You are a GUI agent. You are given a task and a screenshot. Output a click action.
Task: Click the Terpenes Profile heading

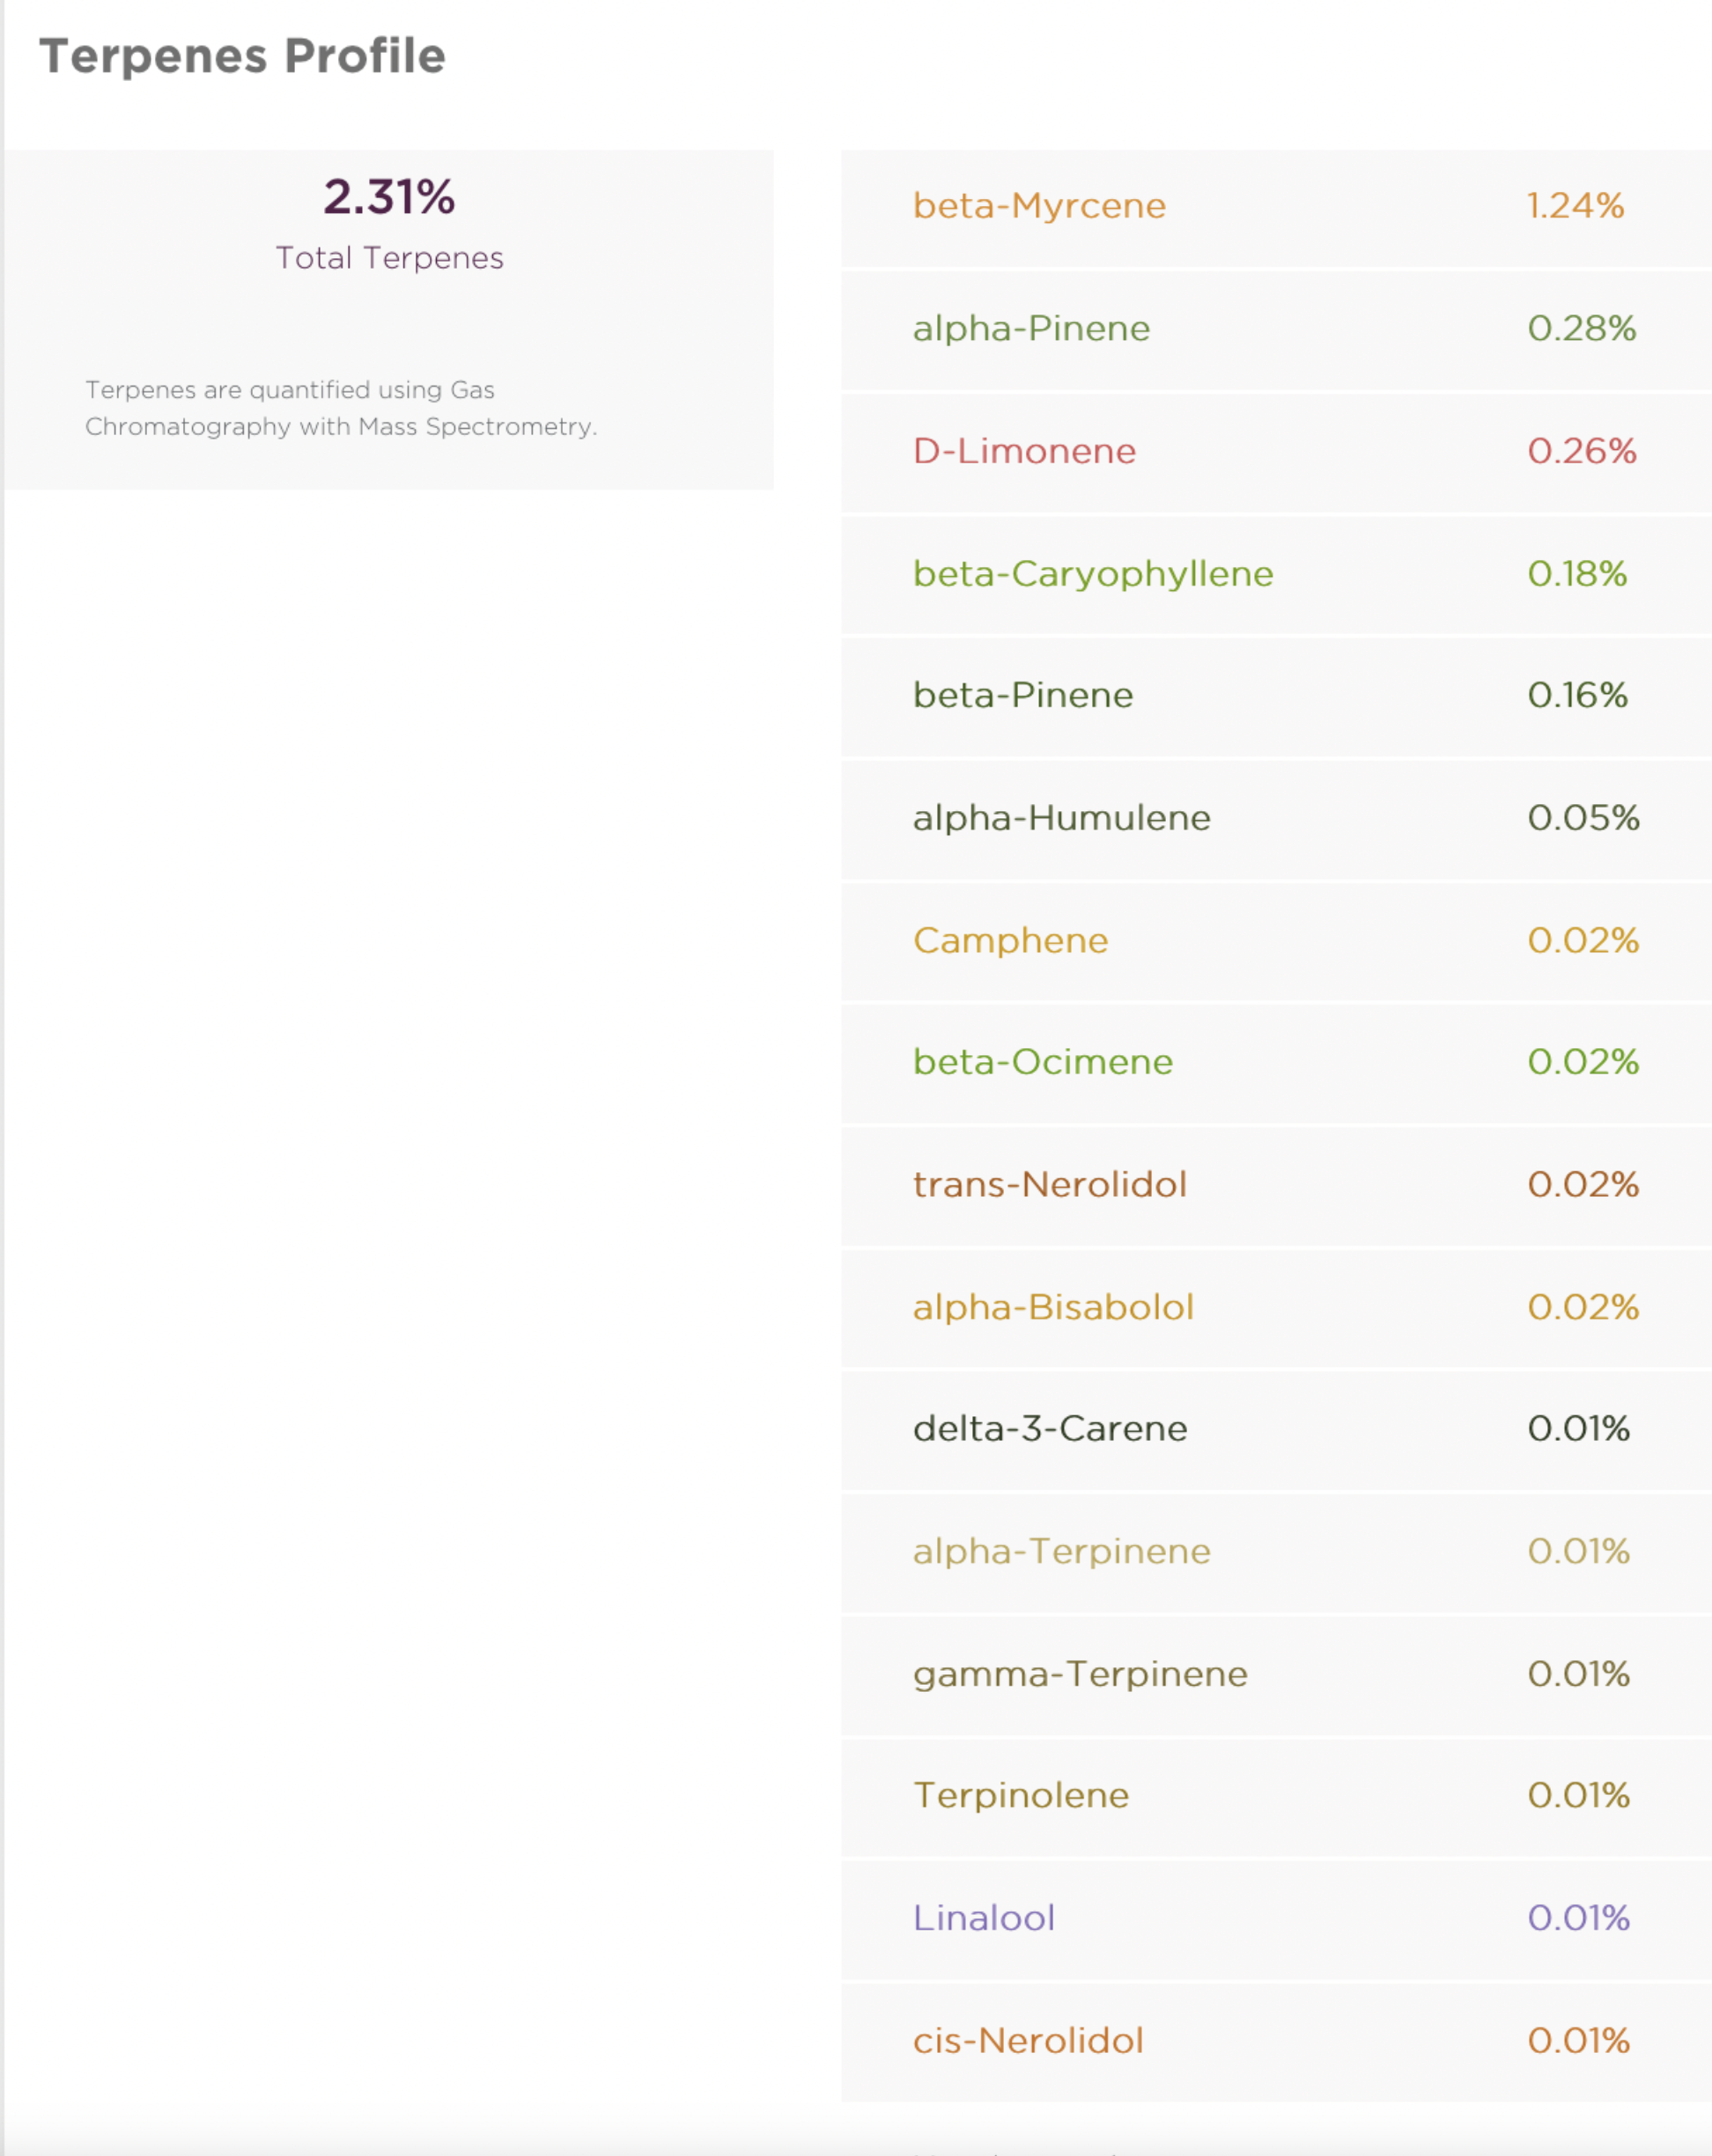(x=242, y=56)
